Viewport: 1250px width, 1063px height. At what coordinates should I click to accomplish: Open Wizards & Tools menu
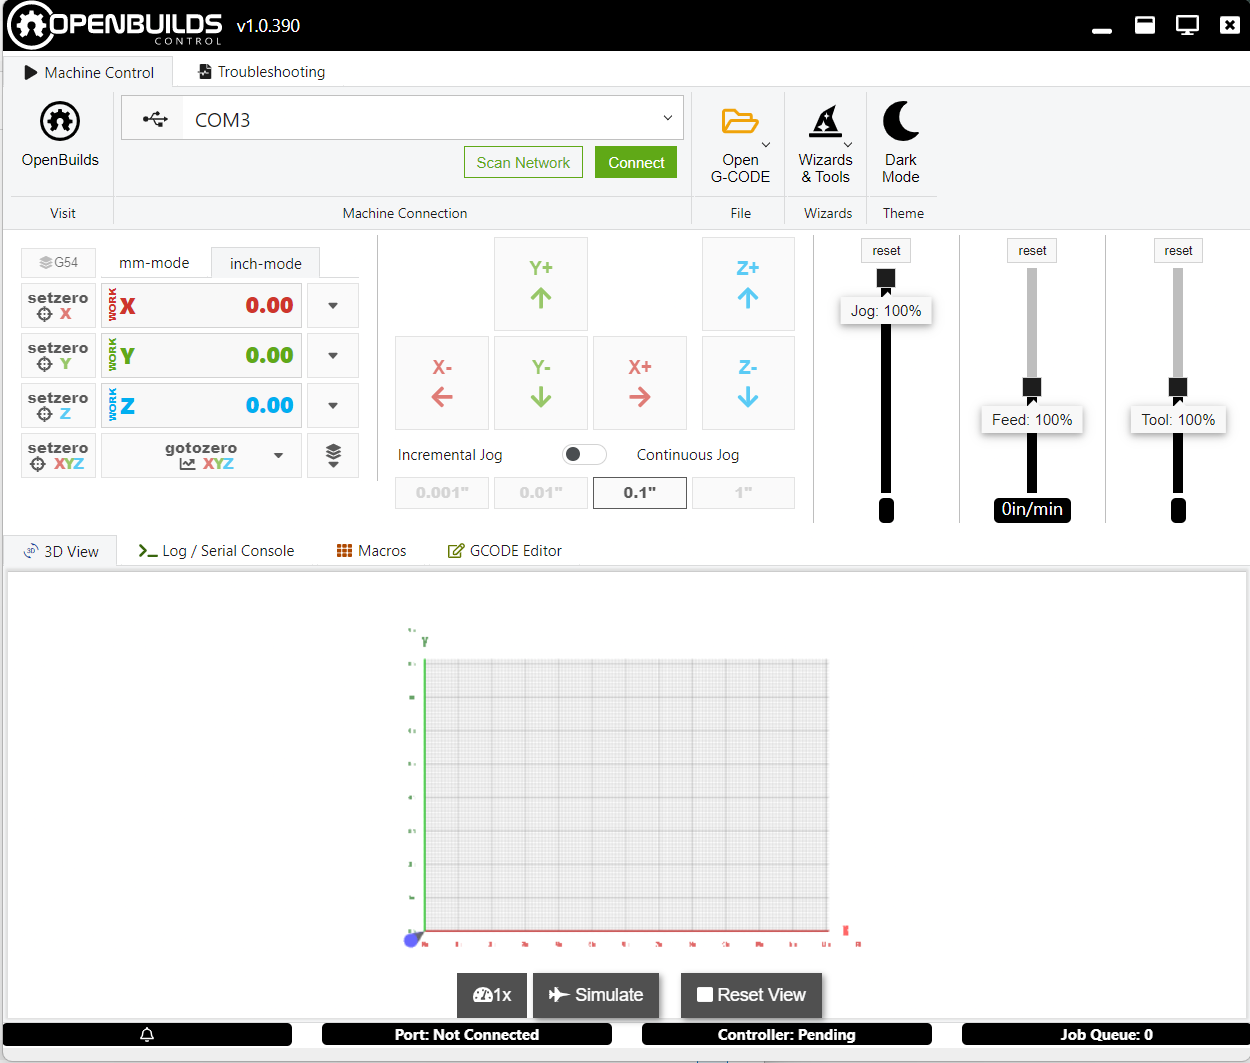826,145
